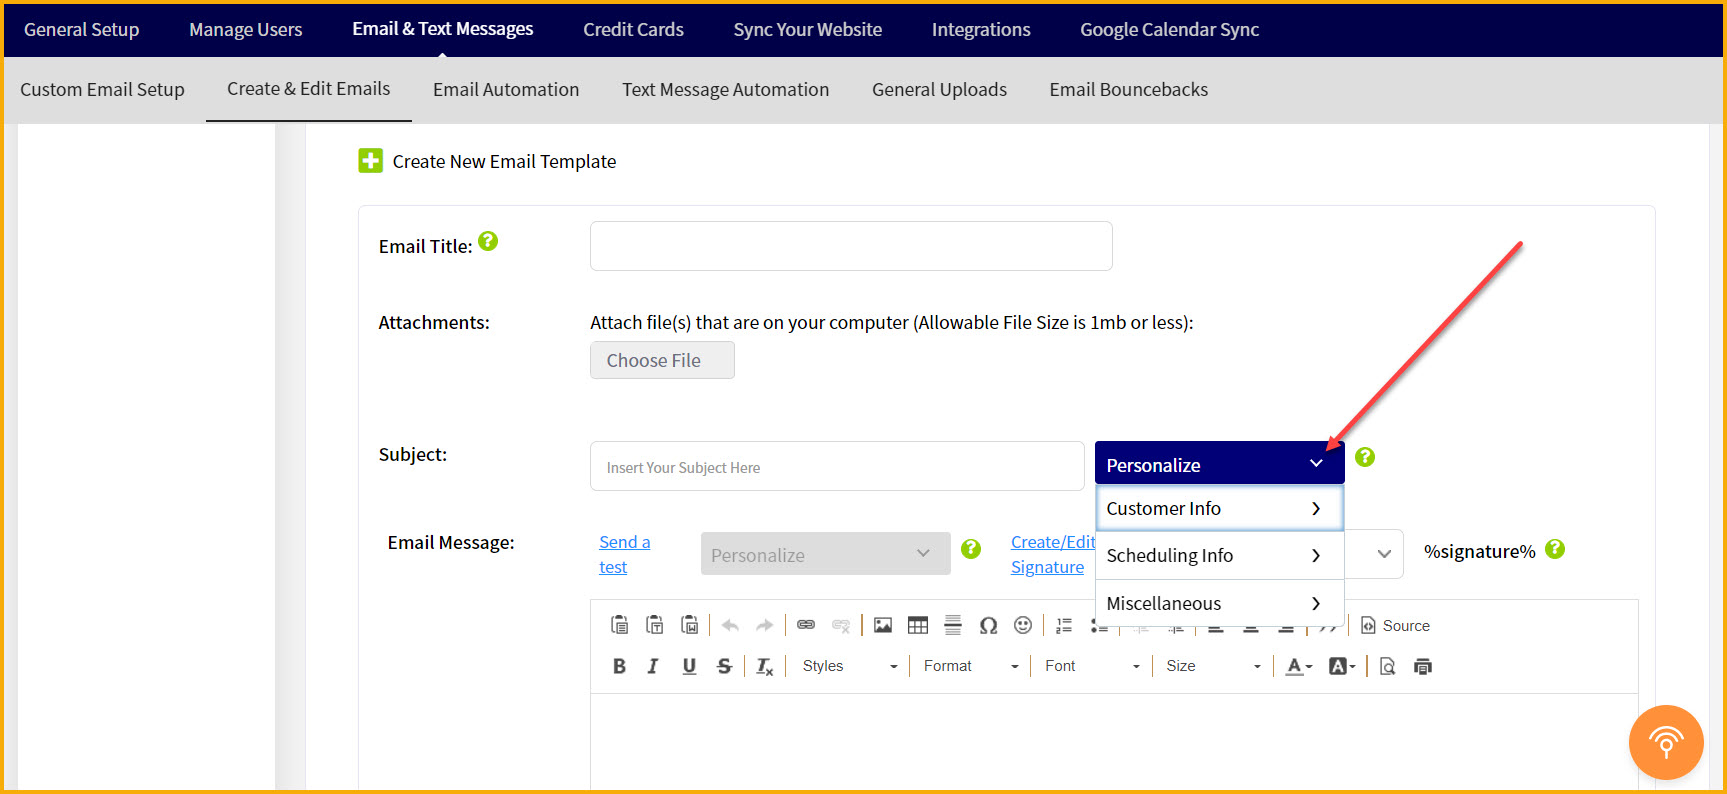This screenshot has width=1727, height=794.
Task: Click the Print icon in editor toolbar
Action: coord(1423,666)
